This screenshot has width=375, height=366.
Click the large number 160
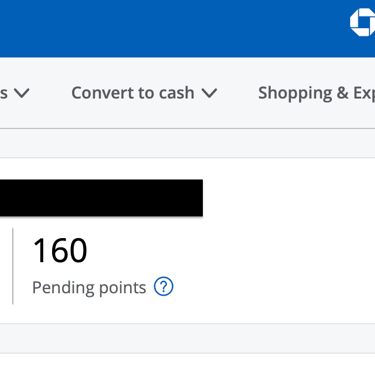[x=60, y=250]
